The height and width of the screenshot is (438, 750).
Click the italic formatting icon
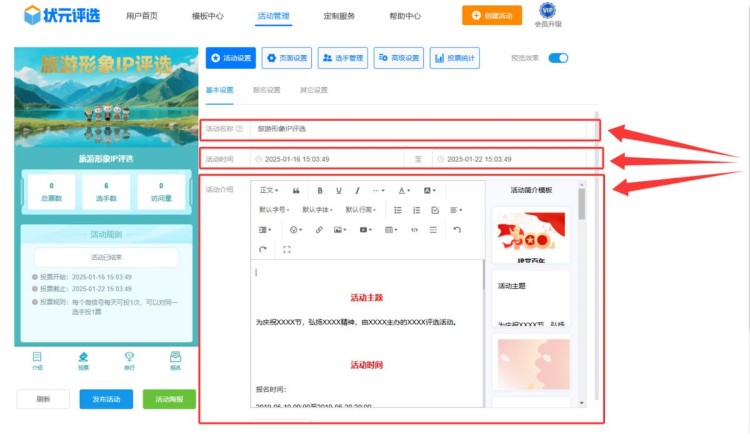point(358,190)
